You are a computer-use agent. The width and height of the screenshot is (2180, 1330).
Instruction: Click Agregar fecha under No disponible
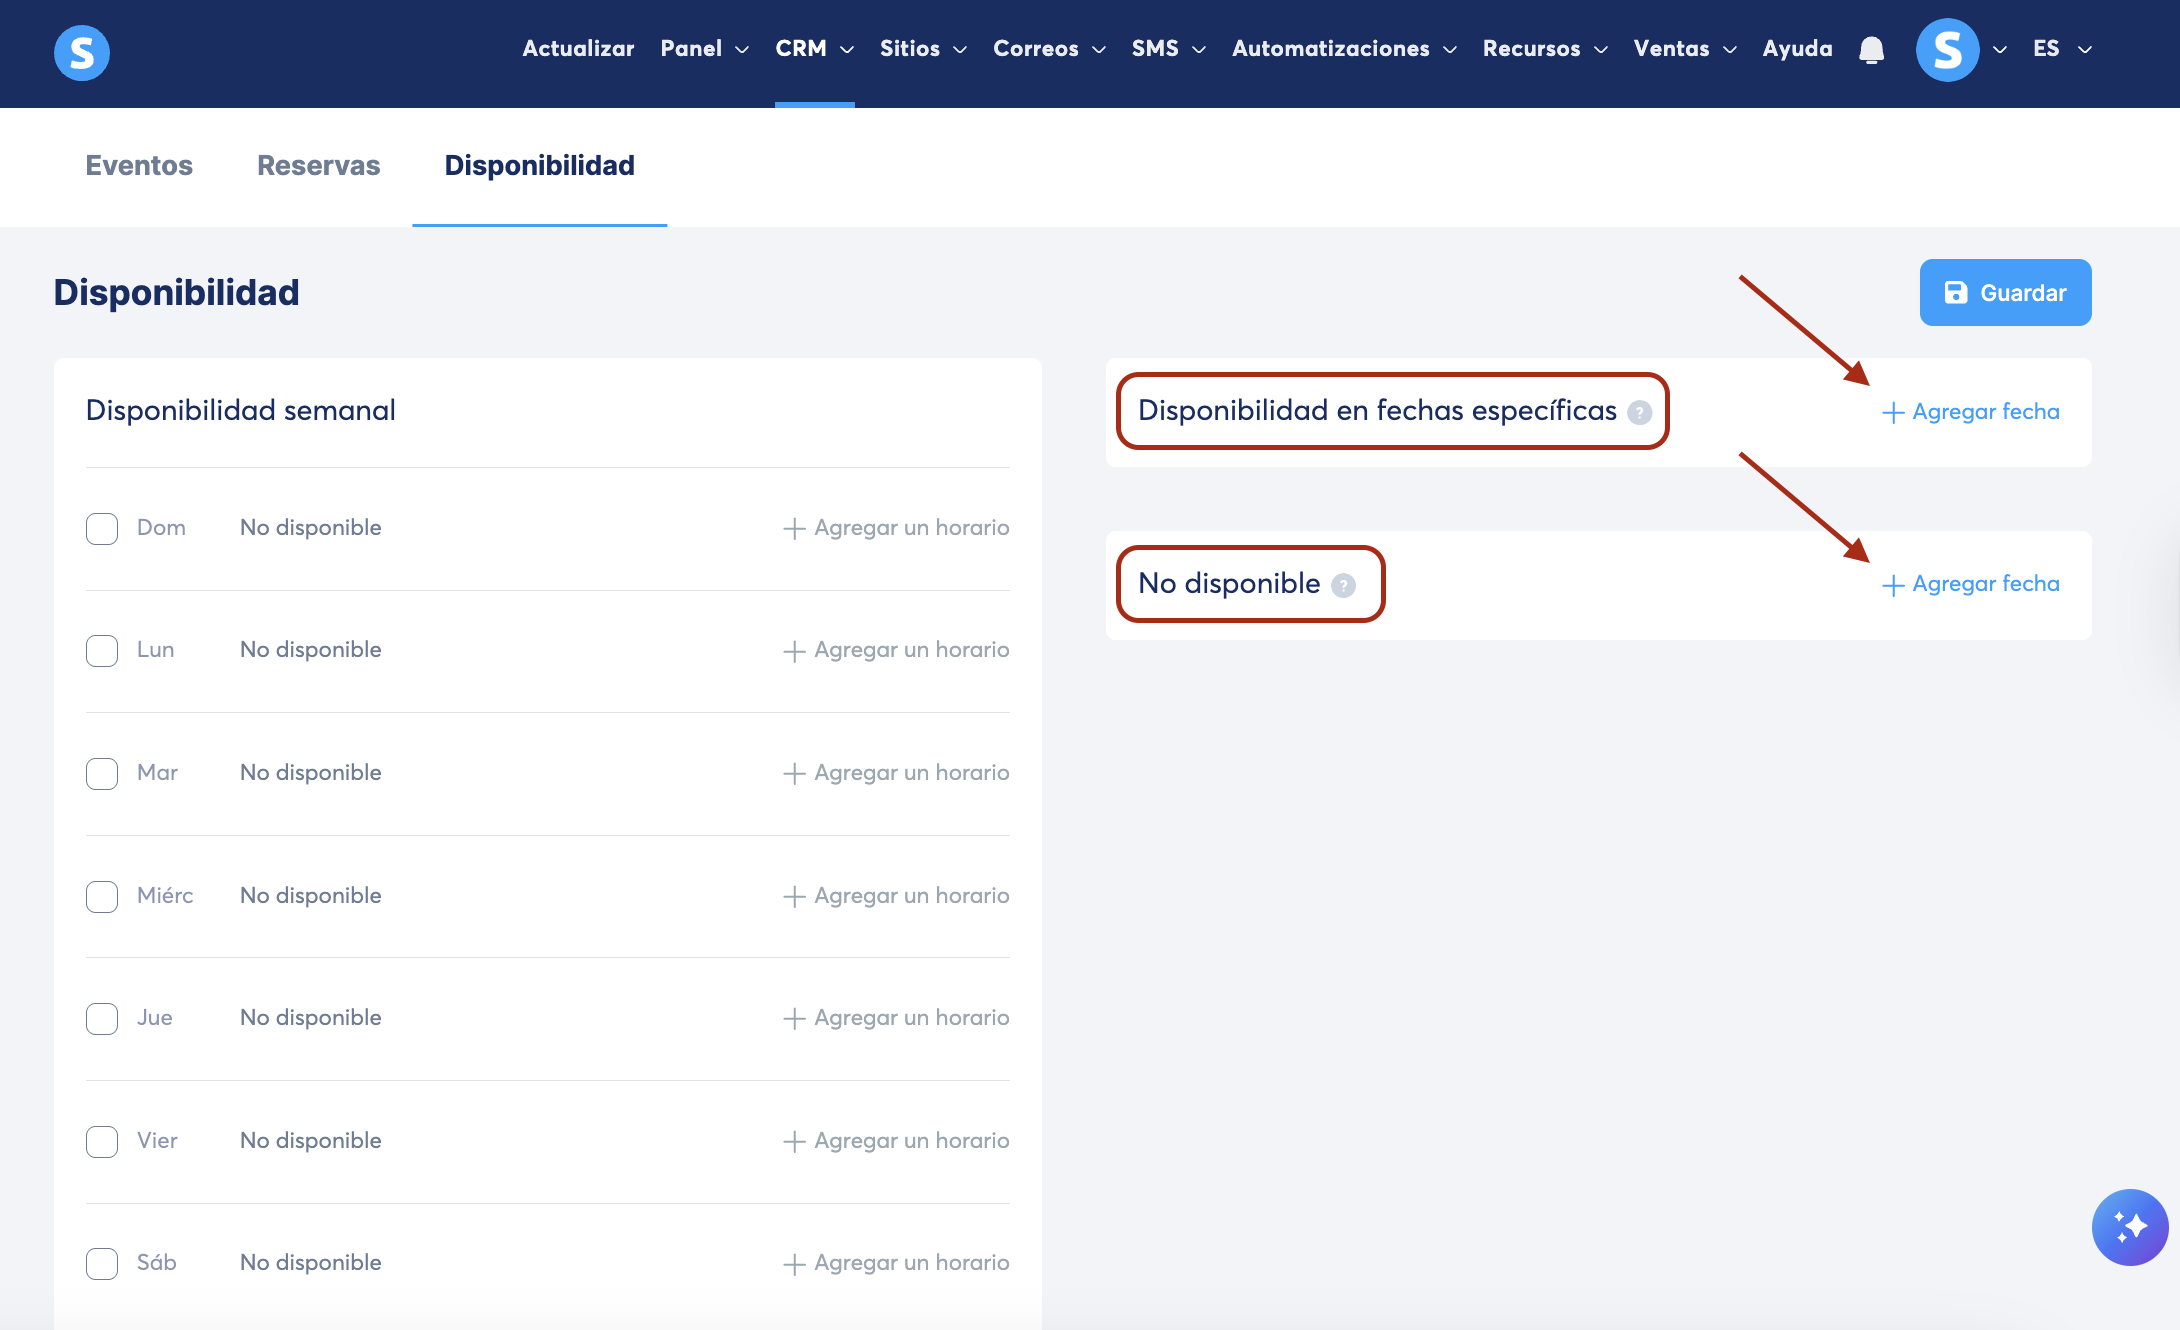[1970, 584]
